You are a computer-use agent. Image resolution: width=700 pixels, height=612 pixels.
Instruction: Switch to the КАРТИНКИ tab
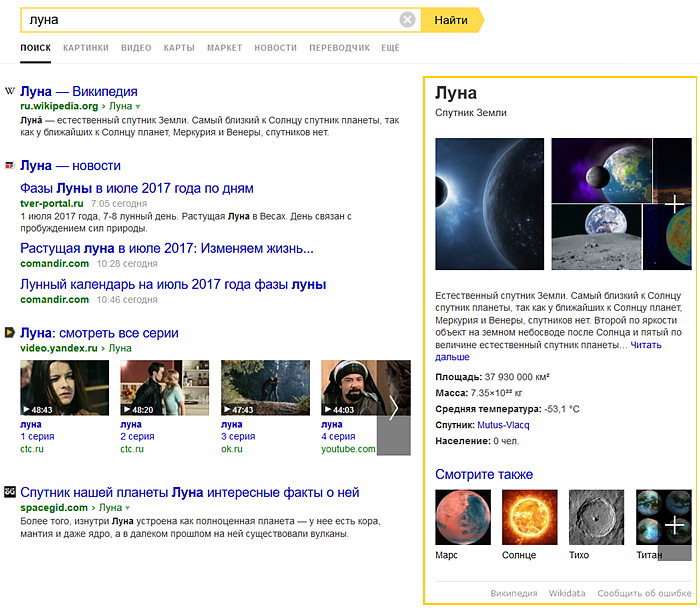pos(86,48)
